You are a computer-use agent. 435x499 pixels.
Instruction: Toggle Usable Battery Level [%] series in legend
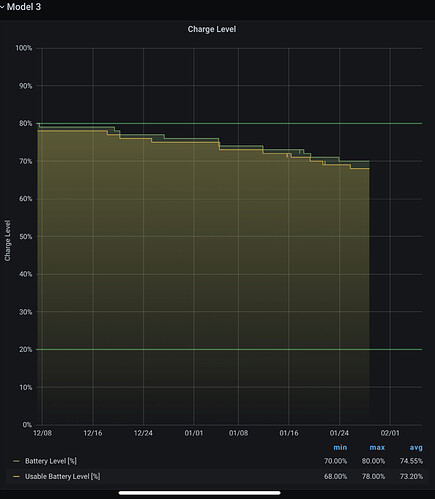(62, 476)
